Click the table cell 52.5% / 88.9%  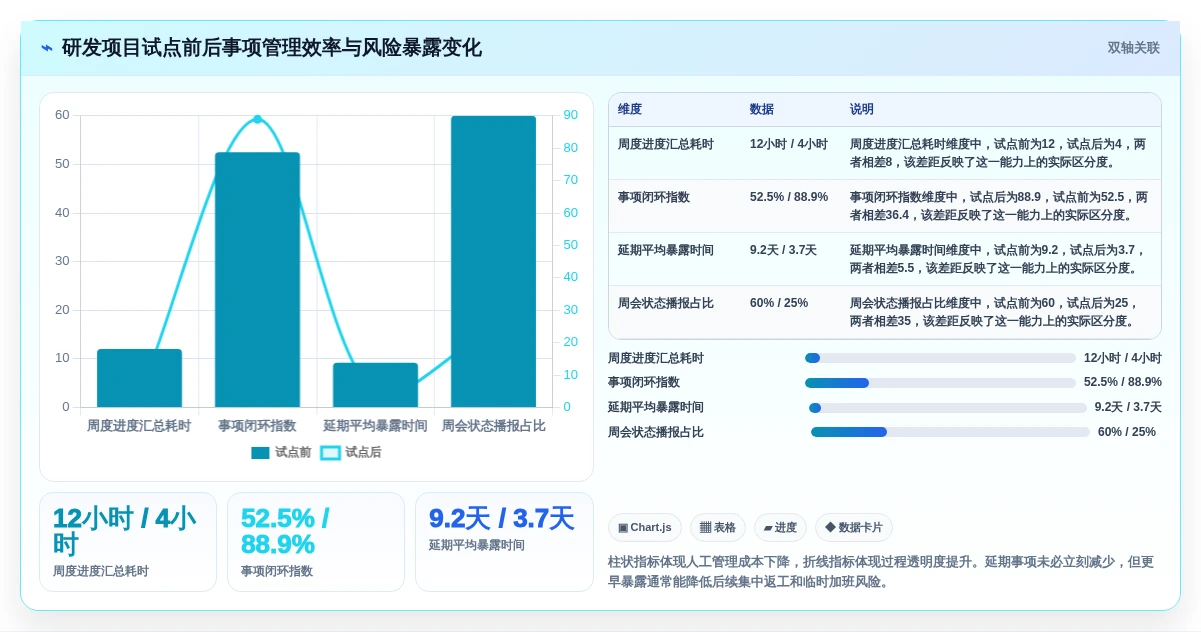[789, 197]
